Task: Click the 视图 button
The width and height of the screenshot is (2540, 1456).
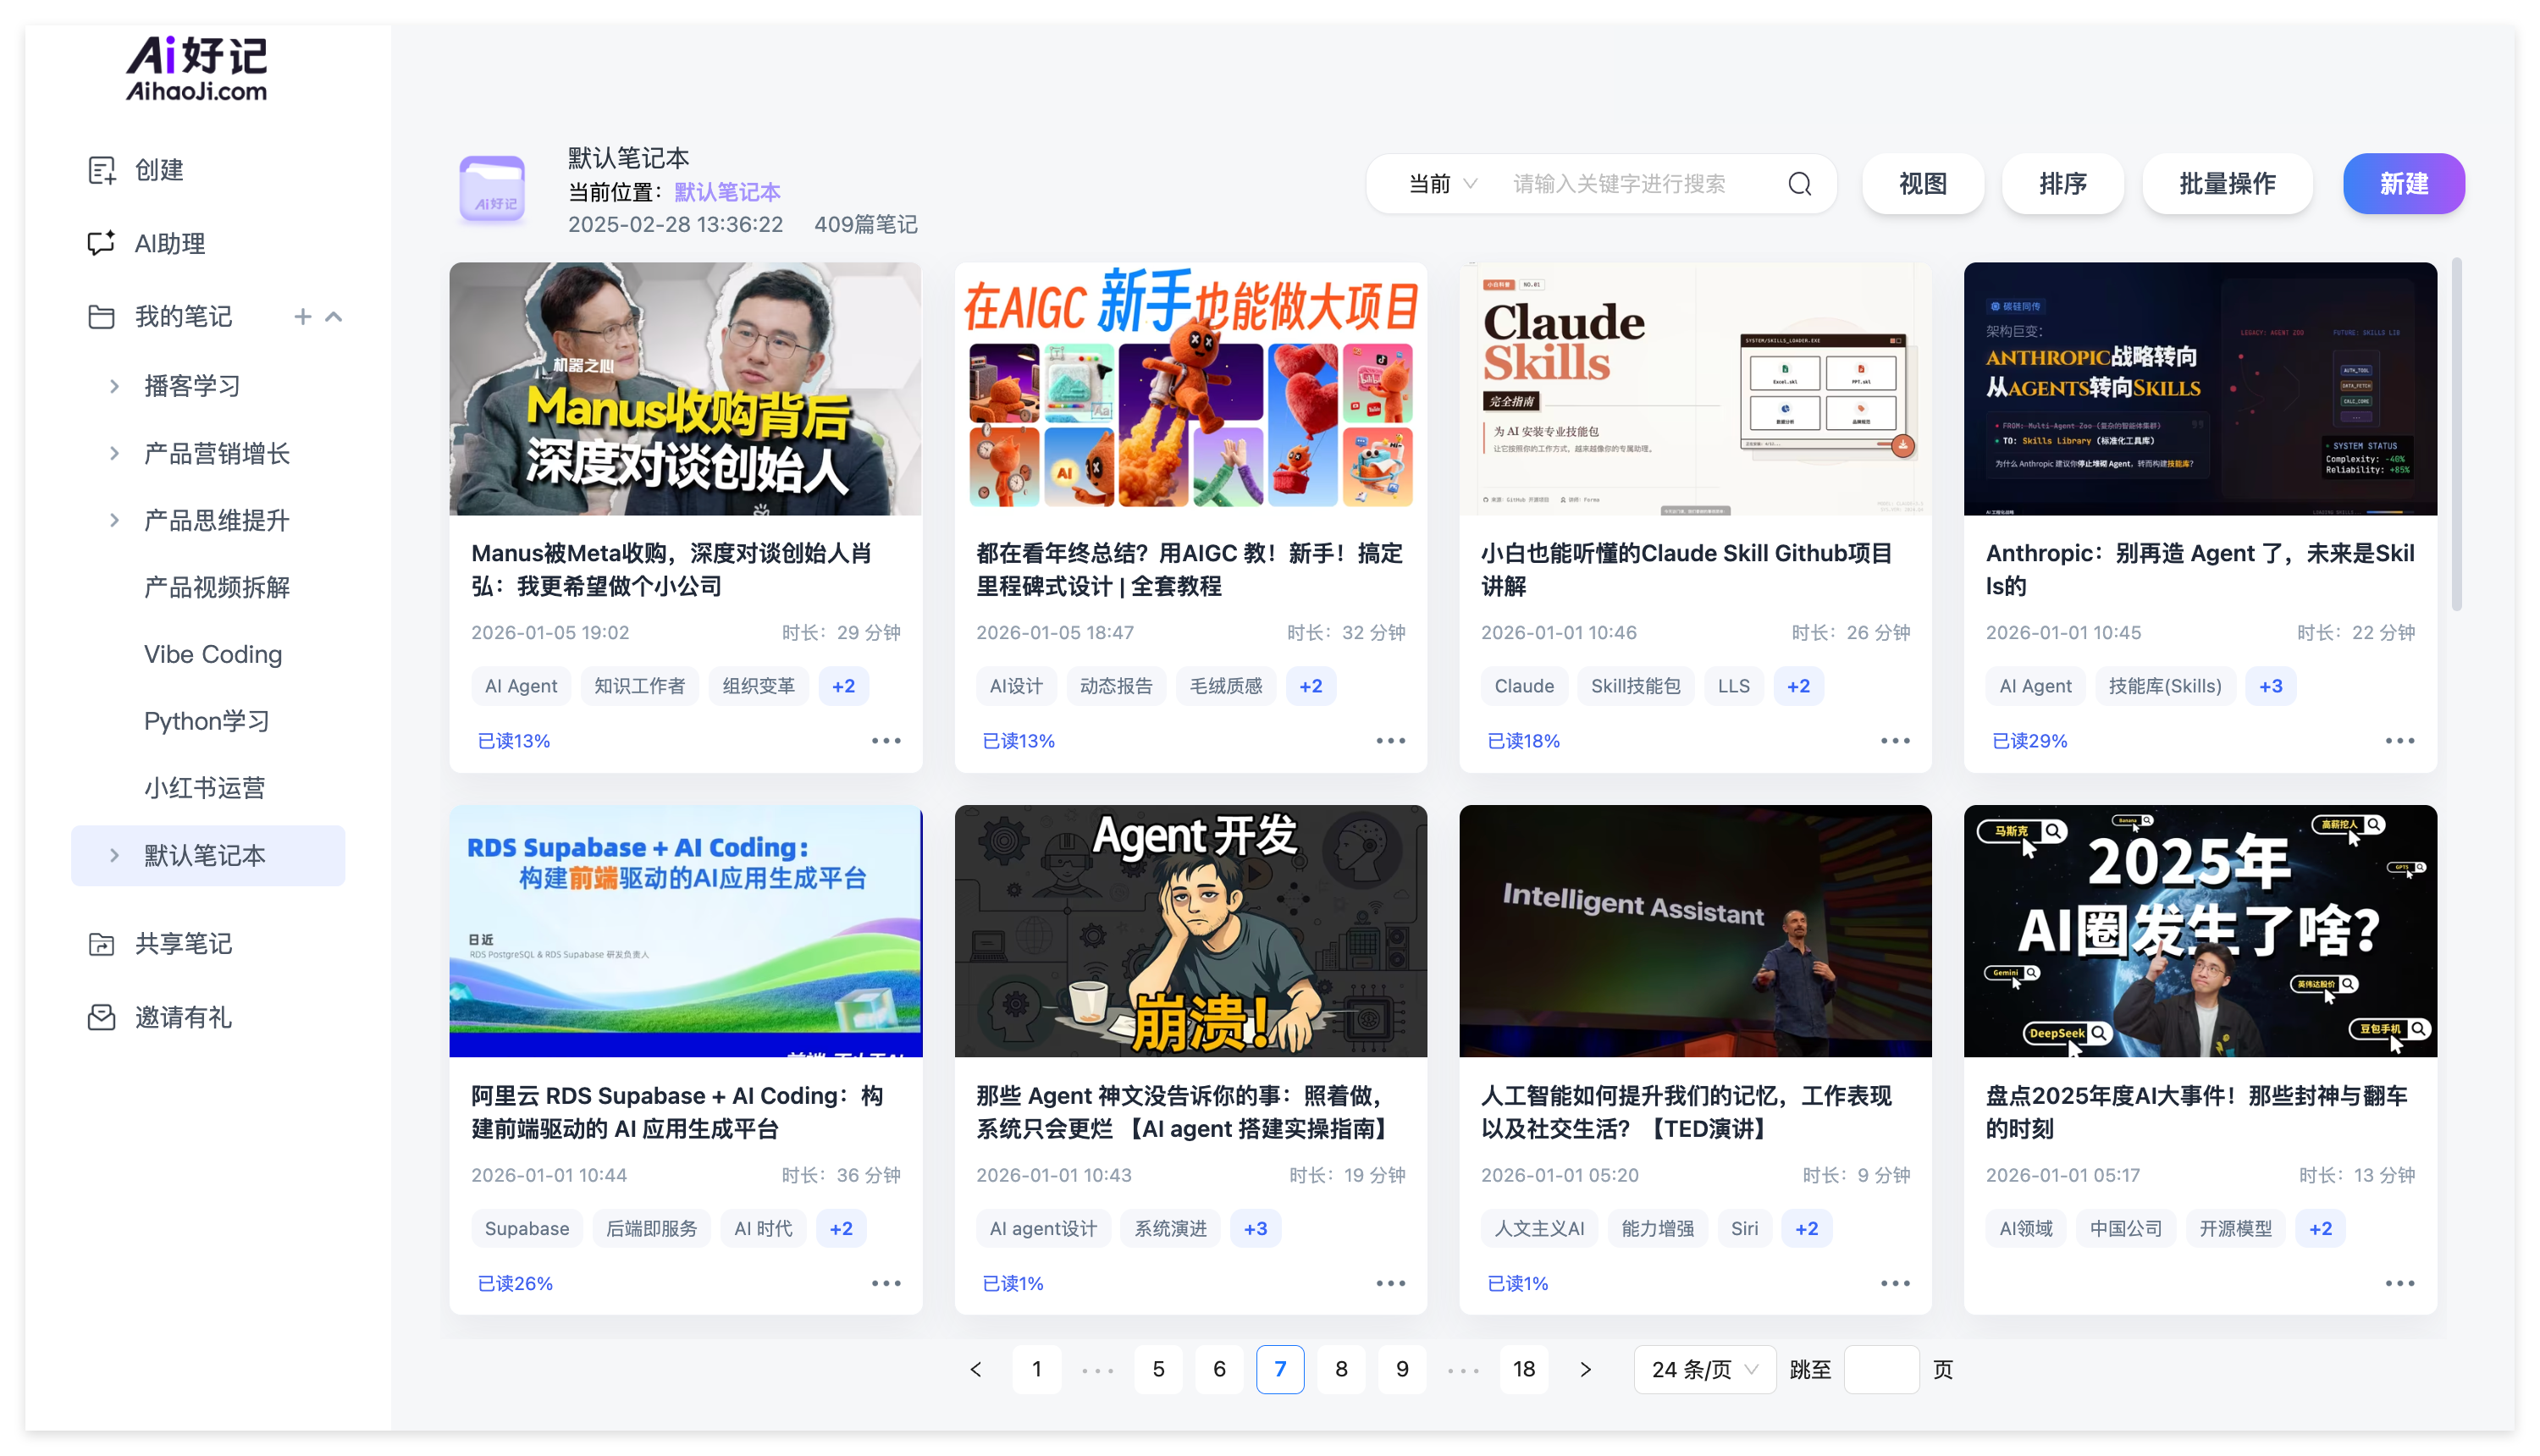Action: point(1922,184)
